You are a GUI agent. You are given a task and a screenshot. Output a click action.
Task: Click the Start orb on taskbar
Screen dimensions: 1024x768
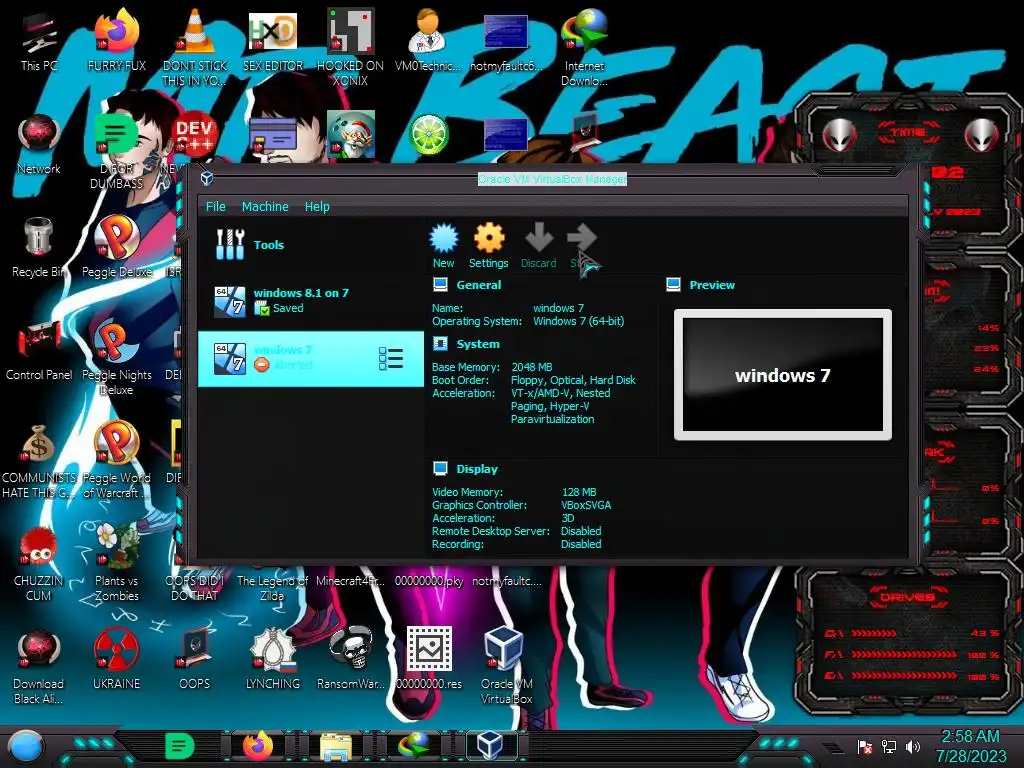(26, 747)
